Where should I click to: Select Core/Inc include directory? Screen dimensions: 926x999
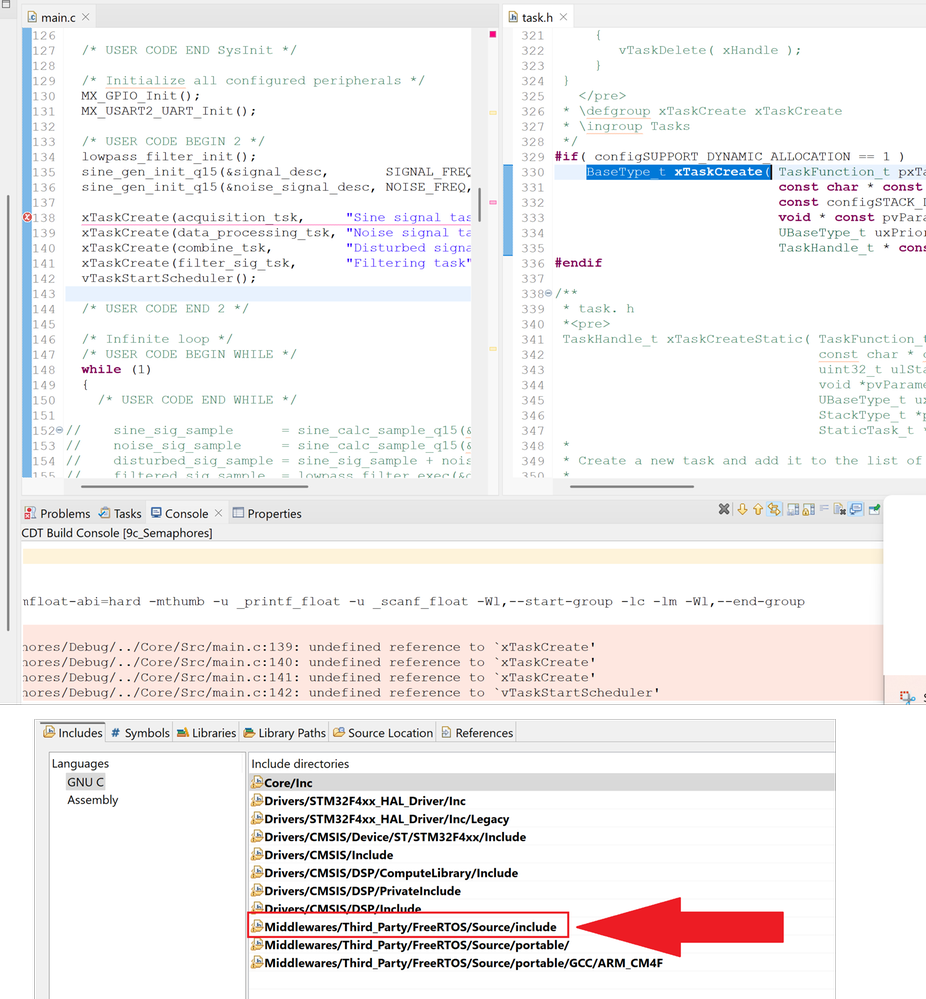(542, 782)
